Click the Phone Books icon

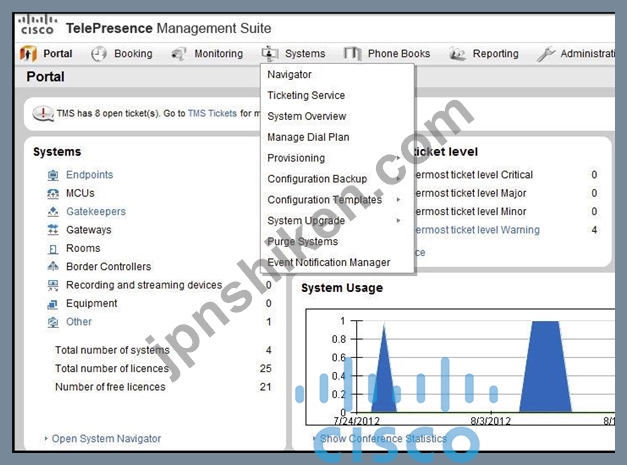(352, 54)
